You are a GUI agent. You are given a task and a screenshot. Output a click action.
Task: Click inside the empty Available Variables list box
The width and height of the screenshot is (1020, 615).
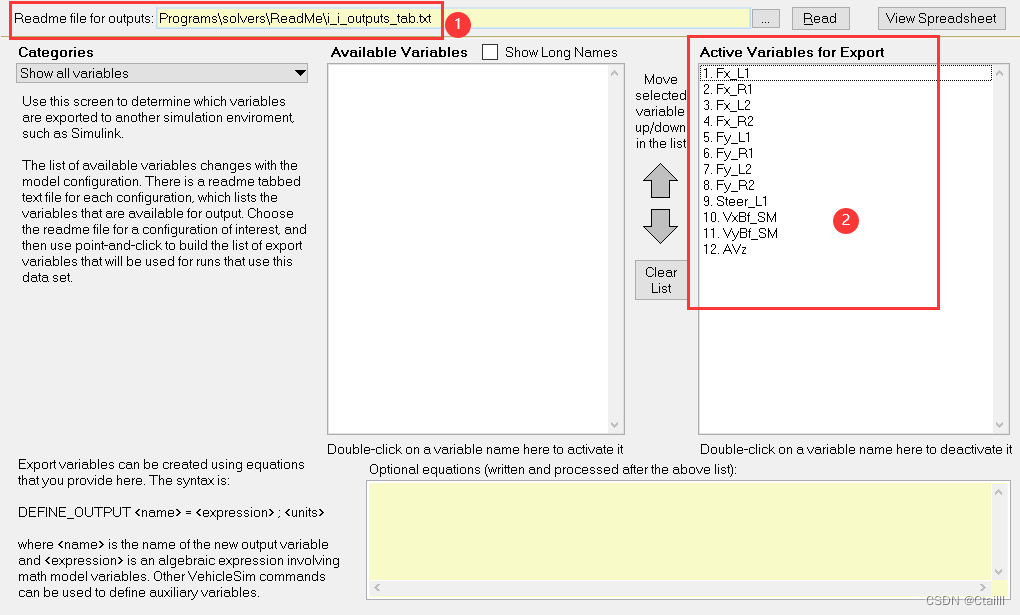[x=468, y=249]
